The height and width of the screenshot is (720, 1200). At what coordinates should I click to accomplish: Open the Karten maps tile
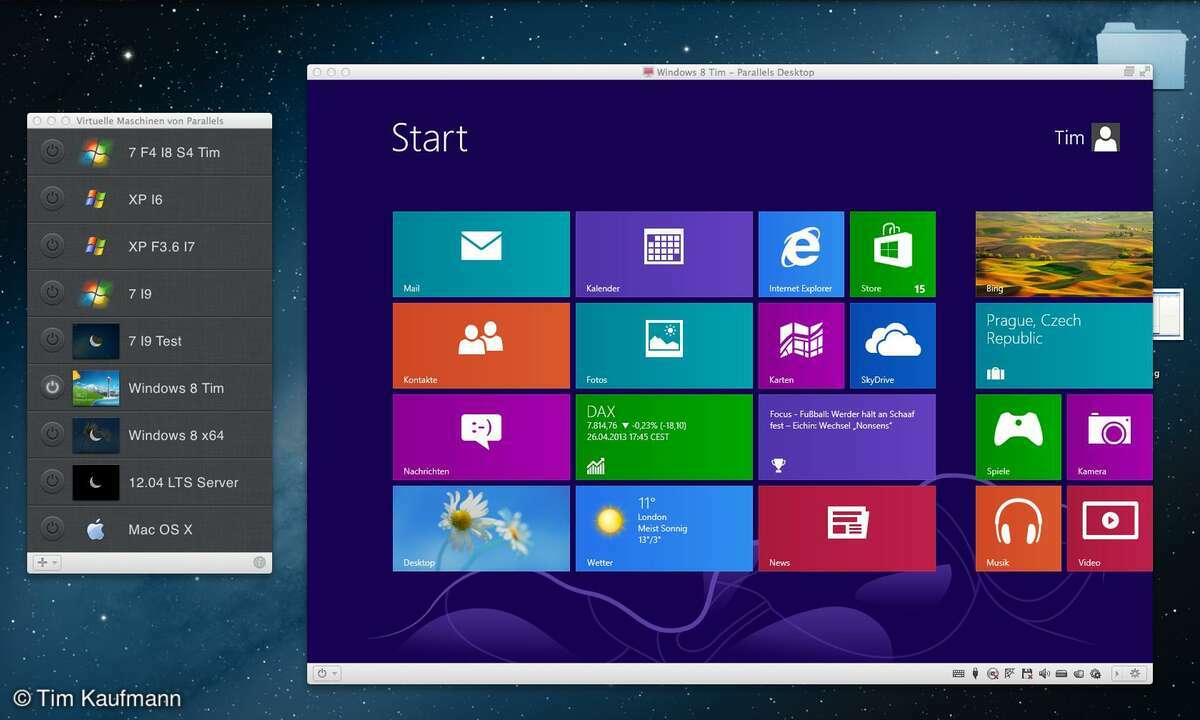801,345
